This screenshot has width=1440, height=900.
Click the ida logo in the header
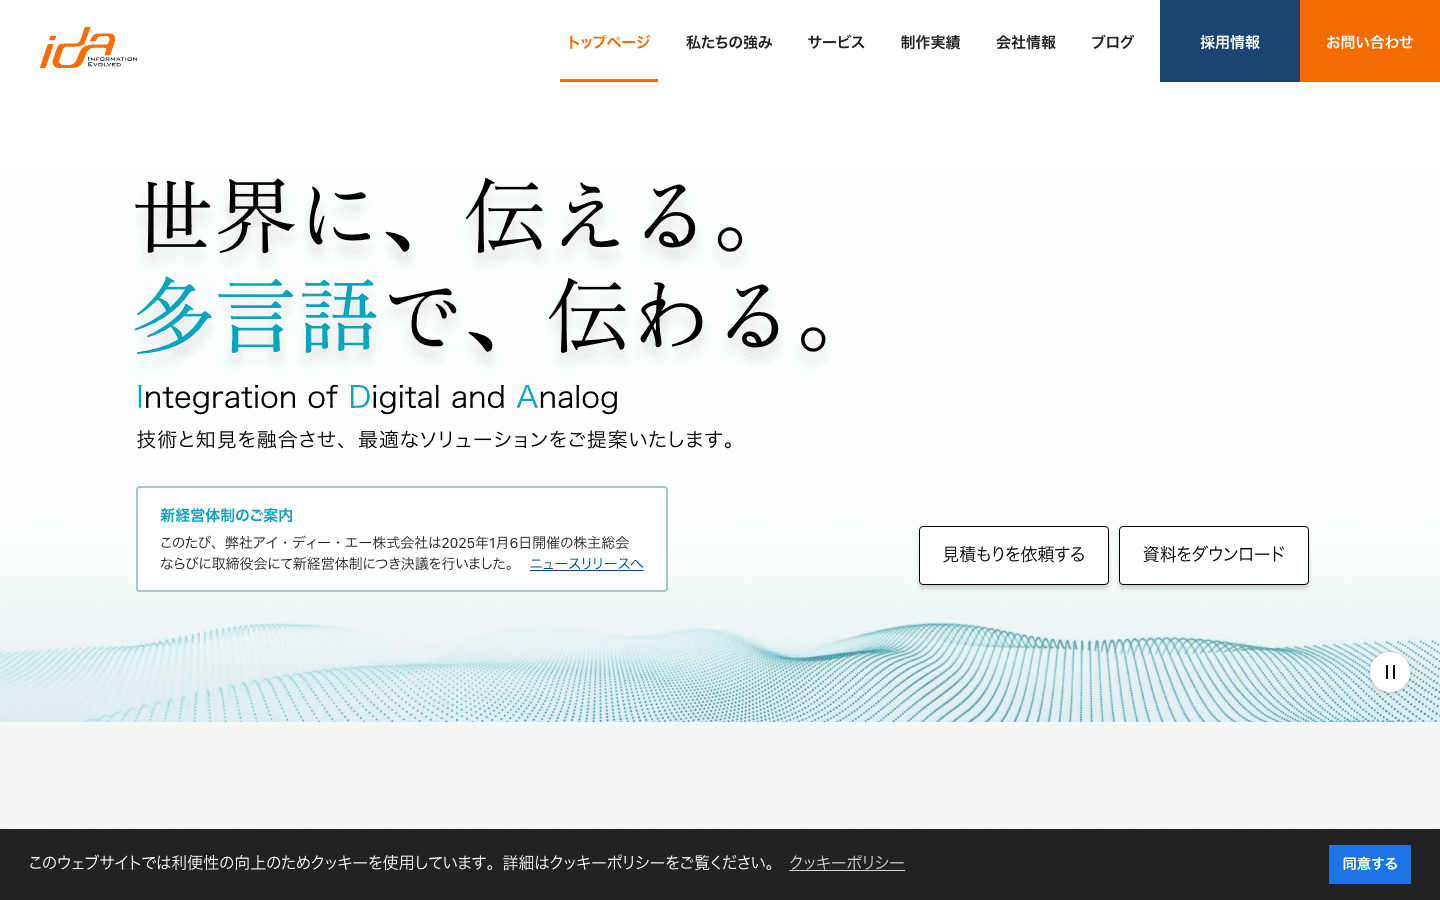[88, 47]
